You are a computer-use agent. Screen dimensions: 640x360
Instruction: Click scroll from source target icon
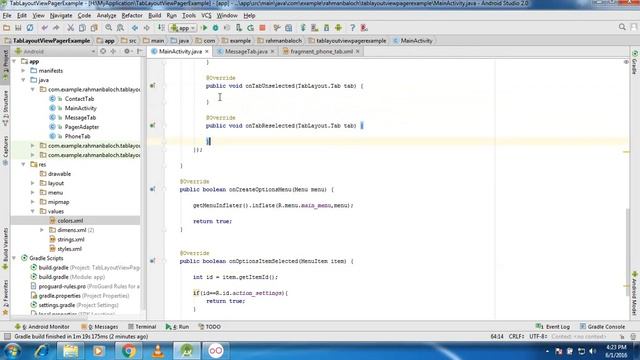click(103, 51)
